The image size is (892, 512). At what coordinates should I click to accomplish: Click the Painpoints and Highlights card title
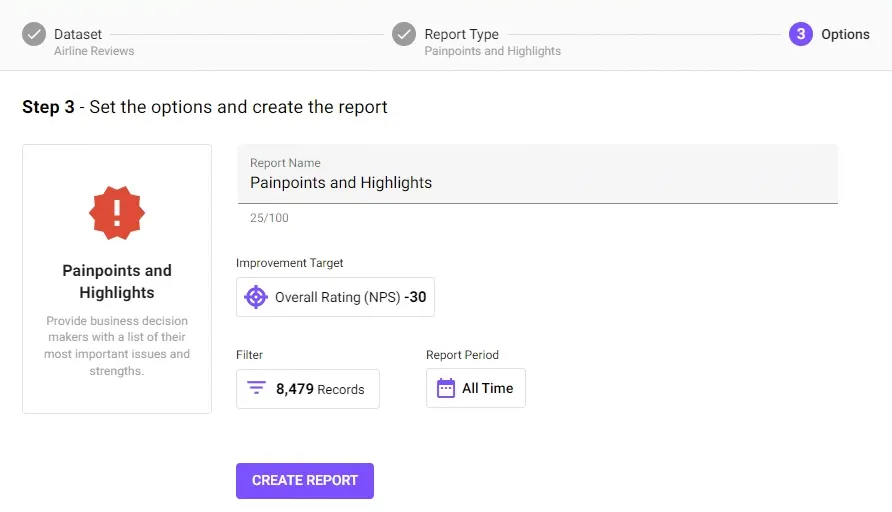click(117, 282)
